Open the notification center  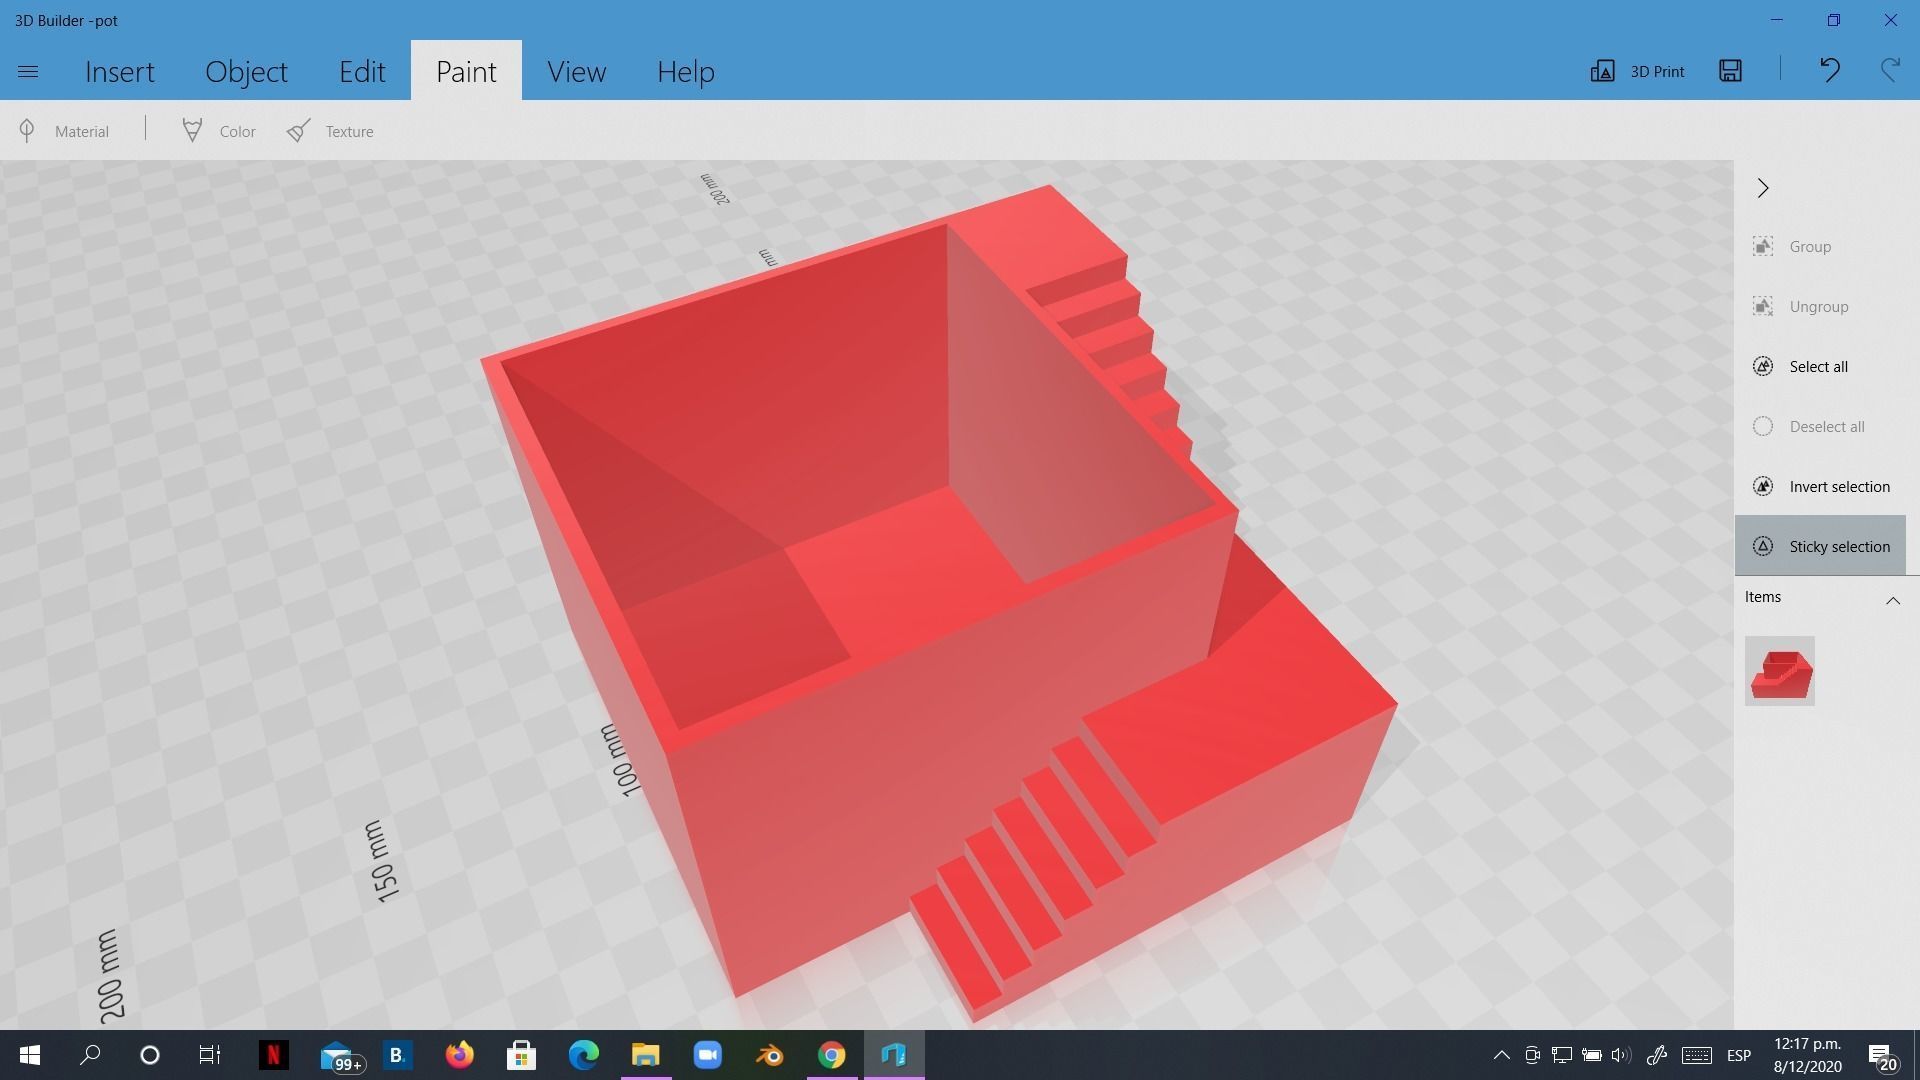[1882, 1056]
